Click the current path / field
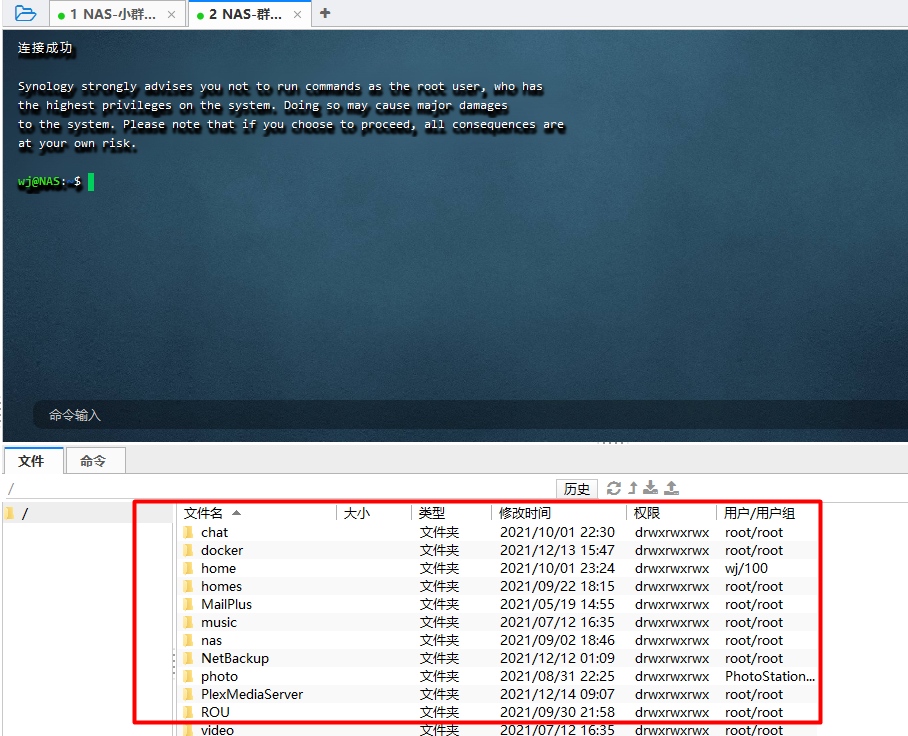Viewport: 908px width, 736px height. pos(278,489)
